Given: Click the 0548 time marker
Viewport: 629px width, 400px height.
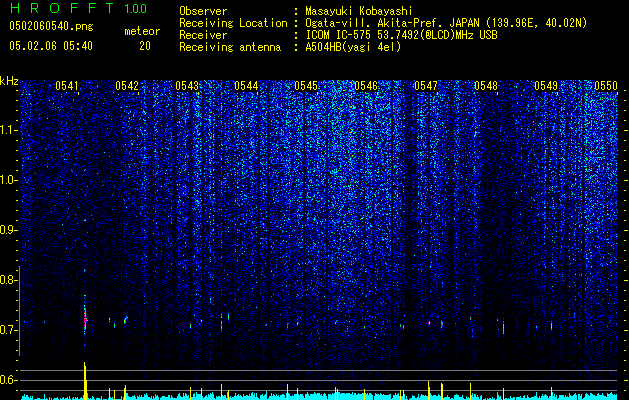Looking at the screenshot, I should tap(486, 86).
